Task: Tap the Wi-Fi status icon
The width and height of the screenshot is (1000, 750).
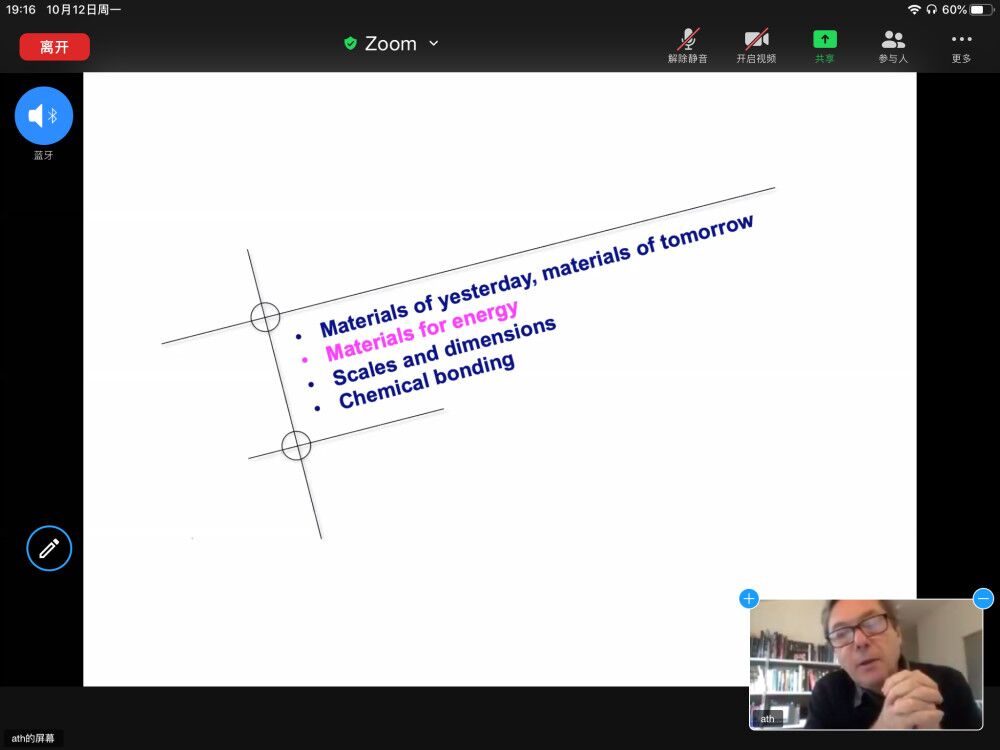Action: [x=914, y=9]
